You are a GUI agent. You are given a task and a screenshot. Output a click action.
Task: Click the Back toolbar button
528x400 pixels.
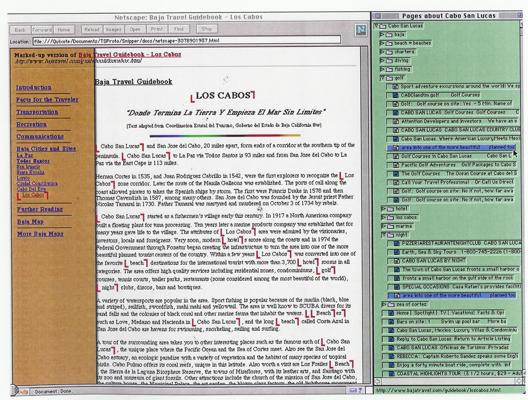point(20,30)
